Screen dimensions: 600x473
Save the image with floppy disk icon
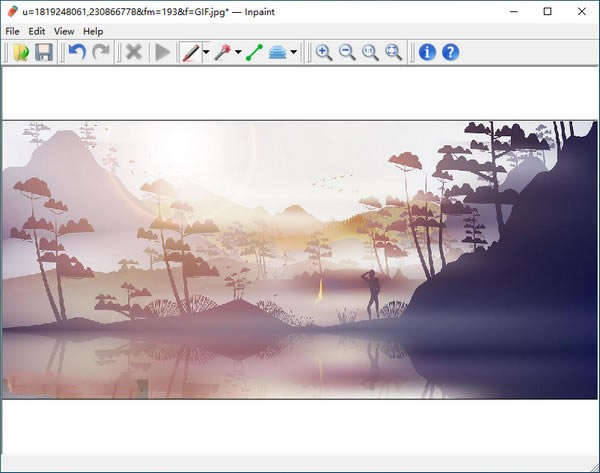[x=43, y=52]
